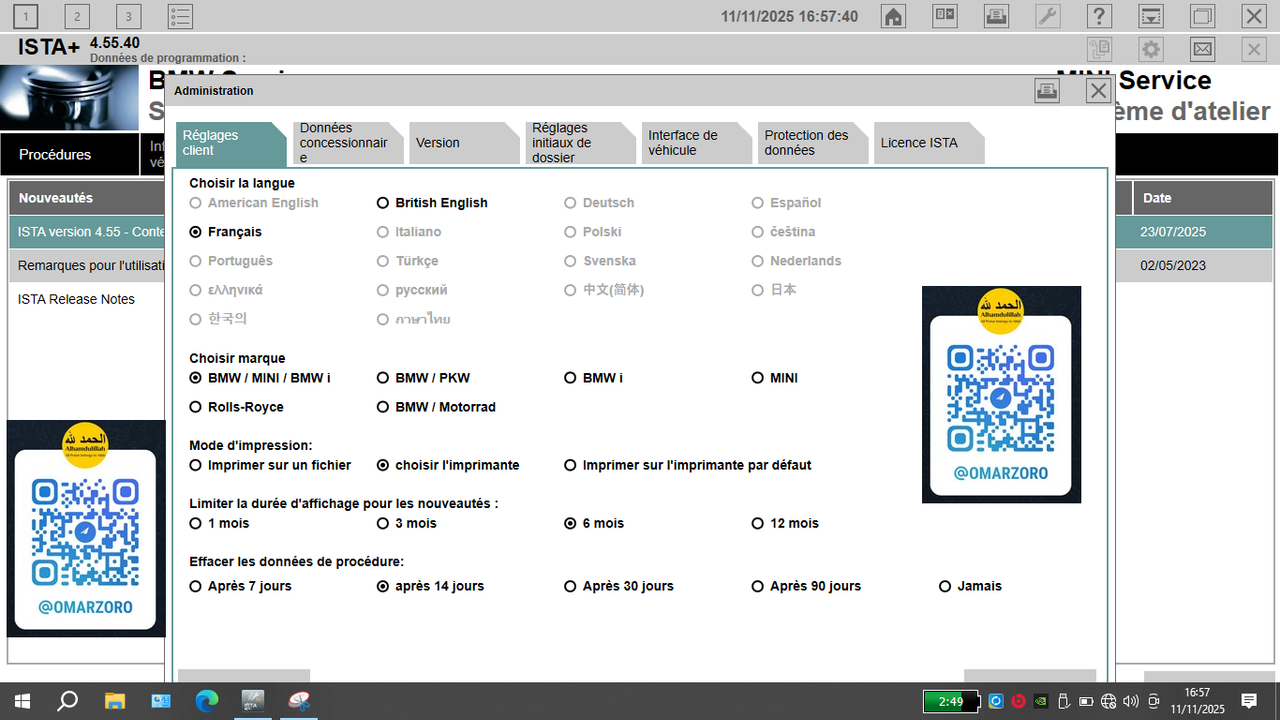Click the print icon in Administration dialog header

click(1047, 91)
